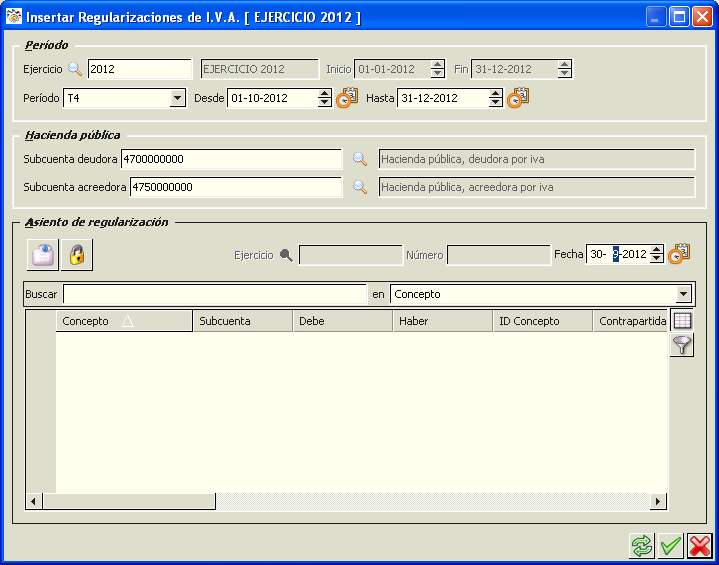Click the Contrapartida column header
The width and height of the screenshot is (719, 565).
pos(631,321)
